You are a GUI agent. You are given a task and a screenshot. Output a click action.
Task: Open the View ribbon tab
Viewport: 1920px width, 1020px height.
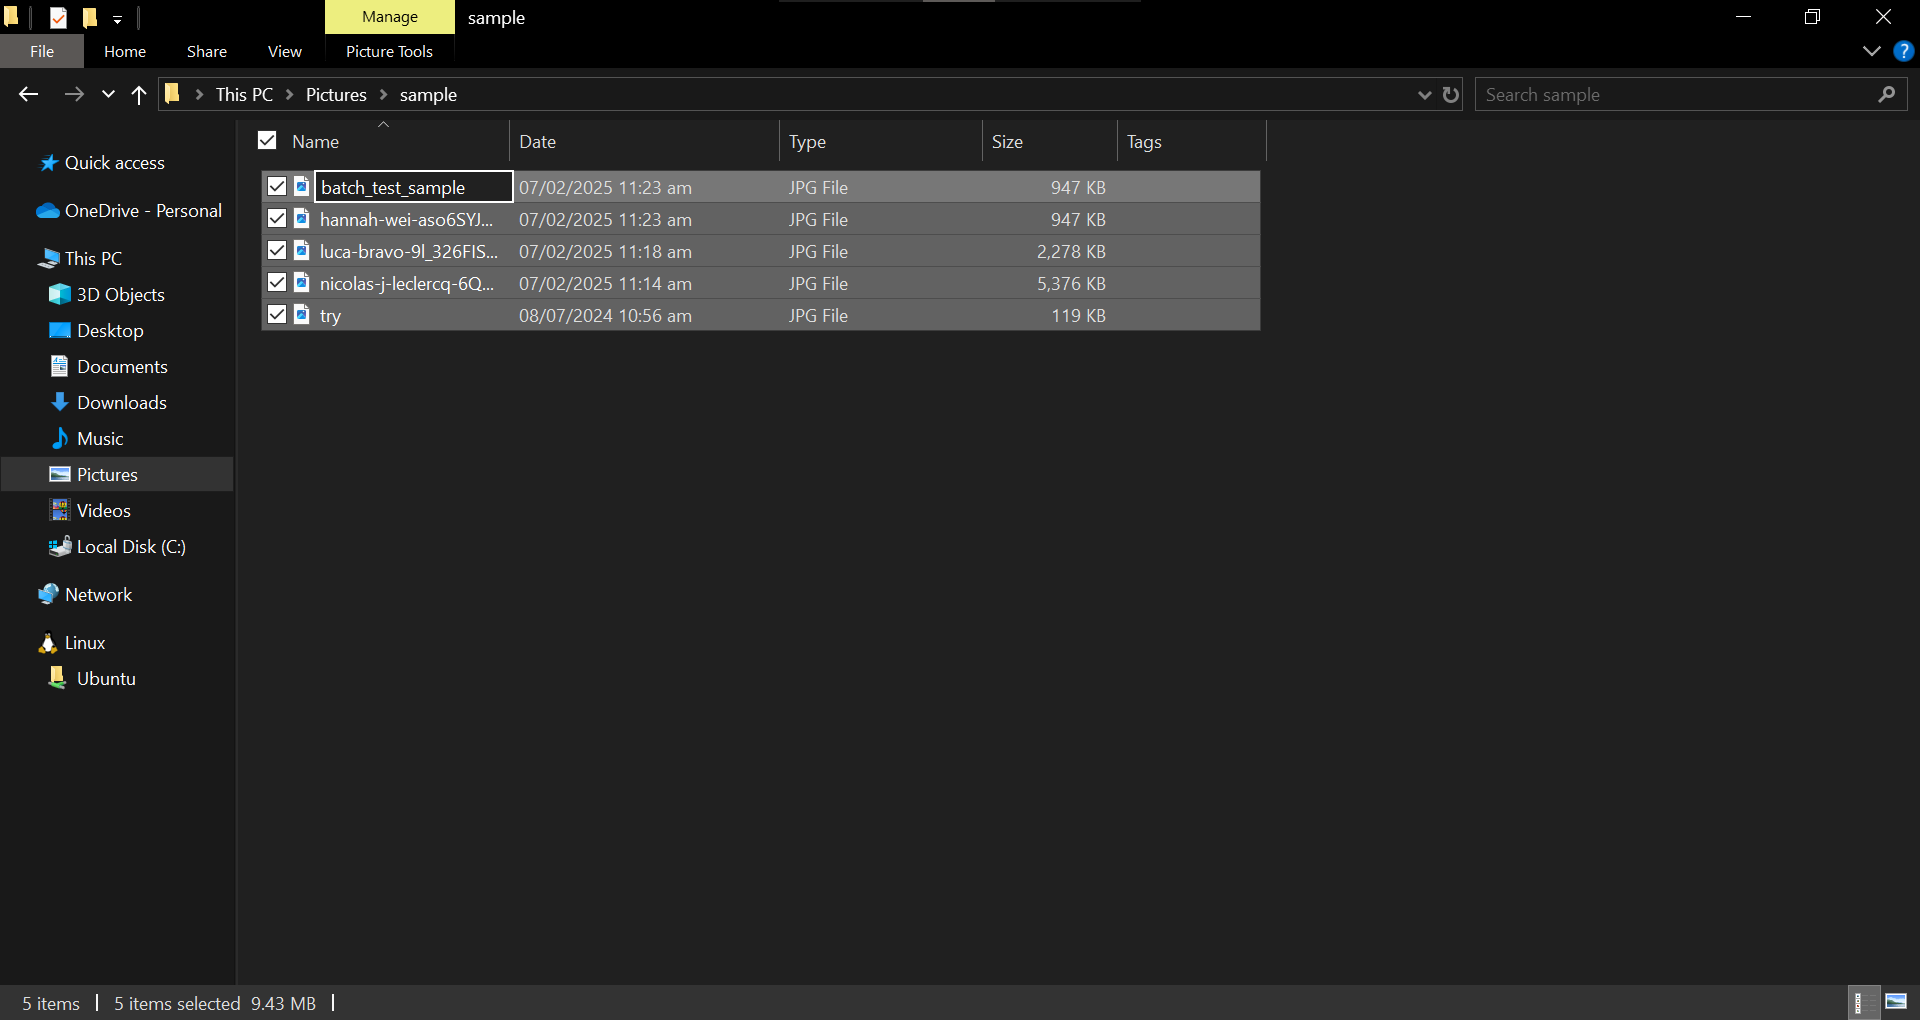point(285,51)
